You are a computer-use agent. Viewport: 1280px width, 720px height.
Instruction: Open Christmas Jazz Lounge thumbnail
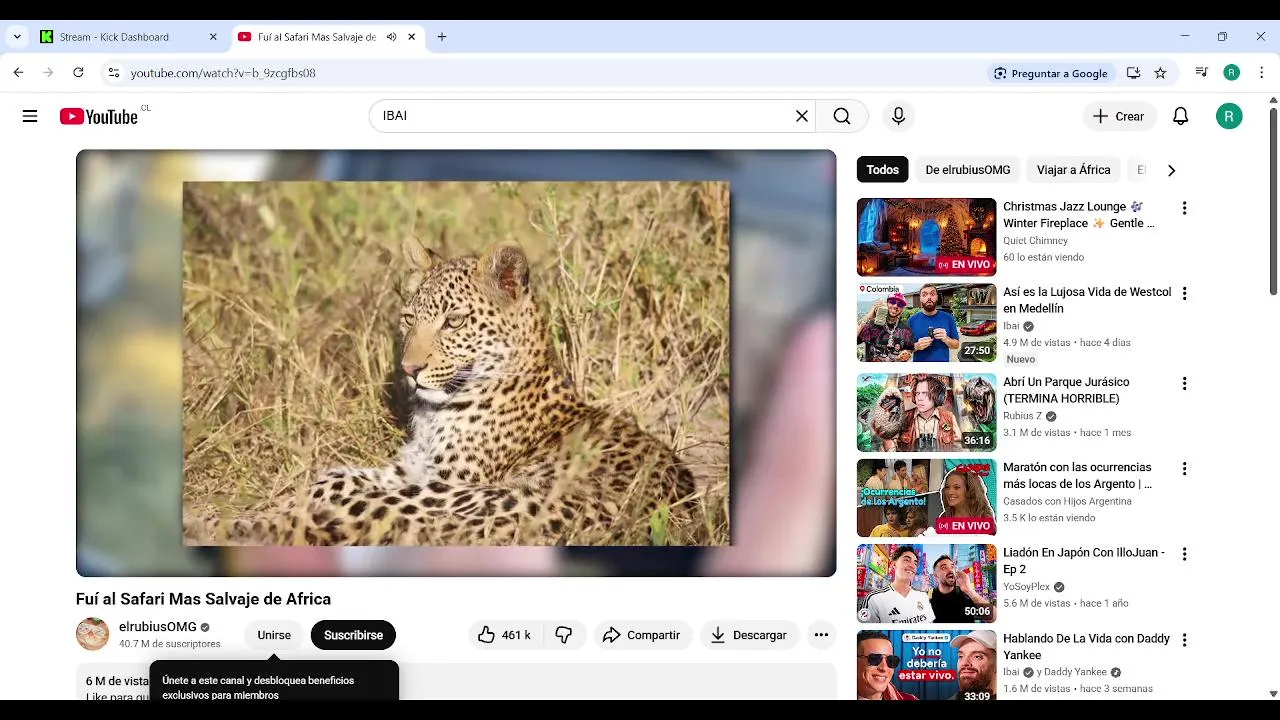click(927, 237)
